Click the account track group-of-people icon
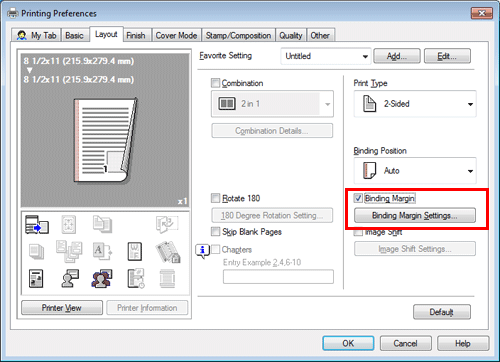This screenshot has width=500, height=362. click(102, 279)
